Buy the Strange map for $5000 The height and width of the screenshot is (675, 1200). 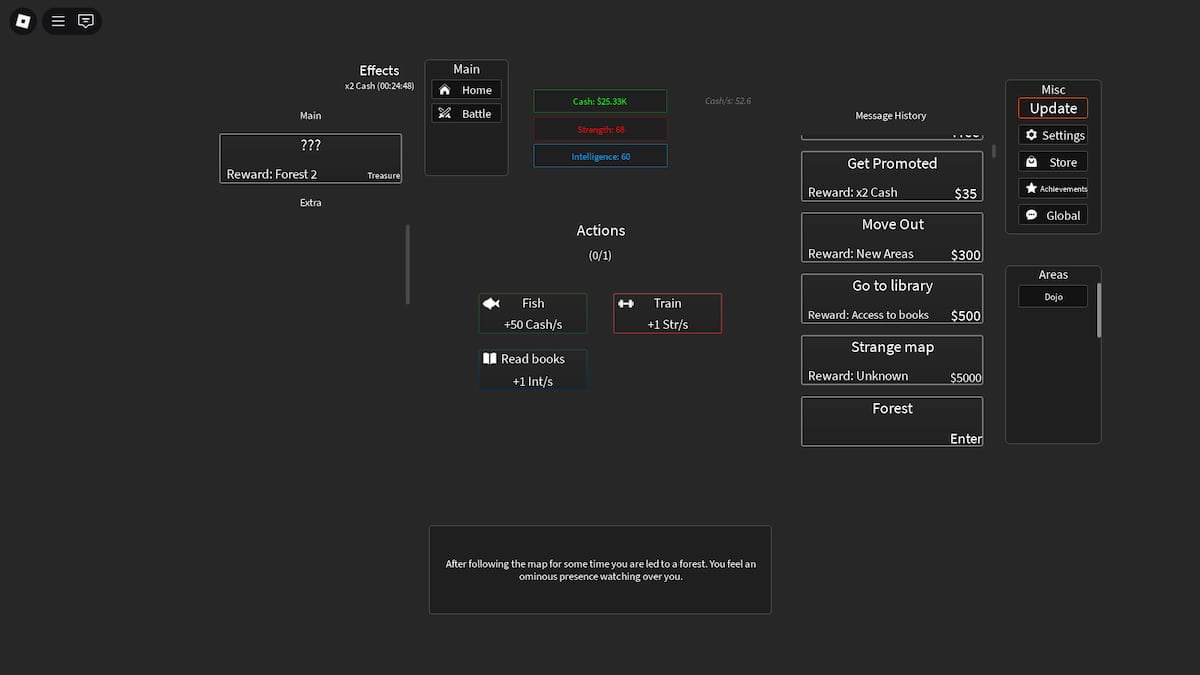coord(891,359)
